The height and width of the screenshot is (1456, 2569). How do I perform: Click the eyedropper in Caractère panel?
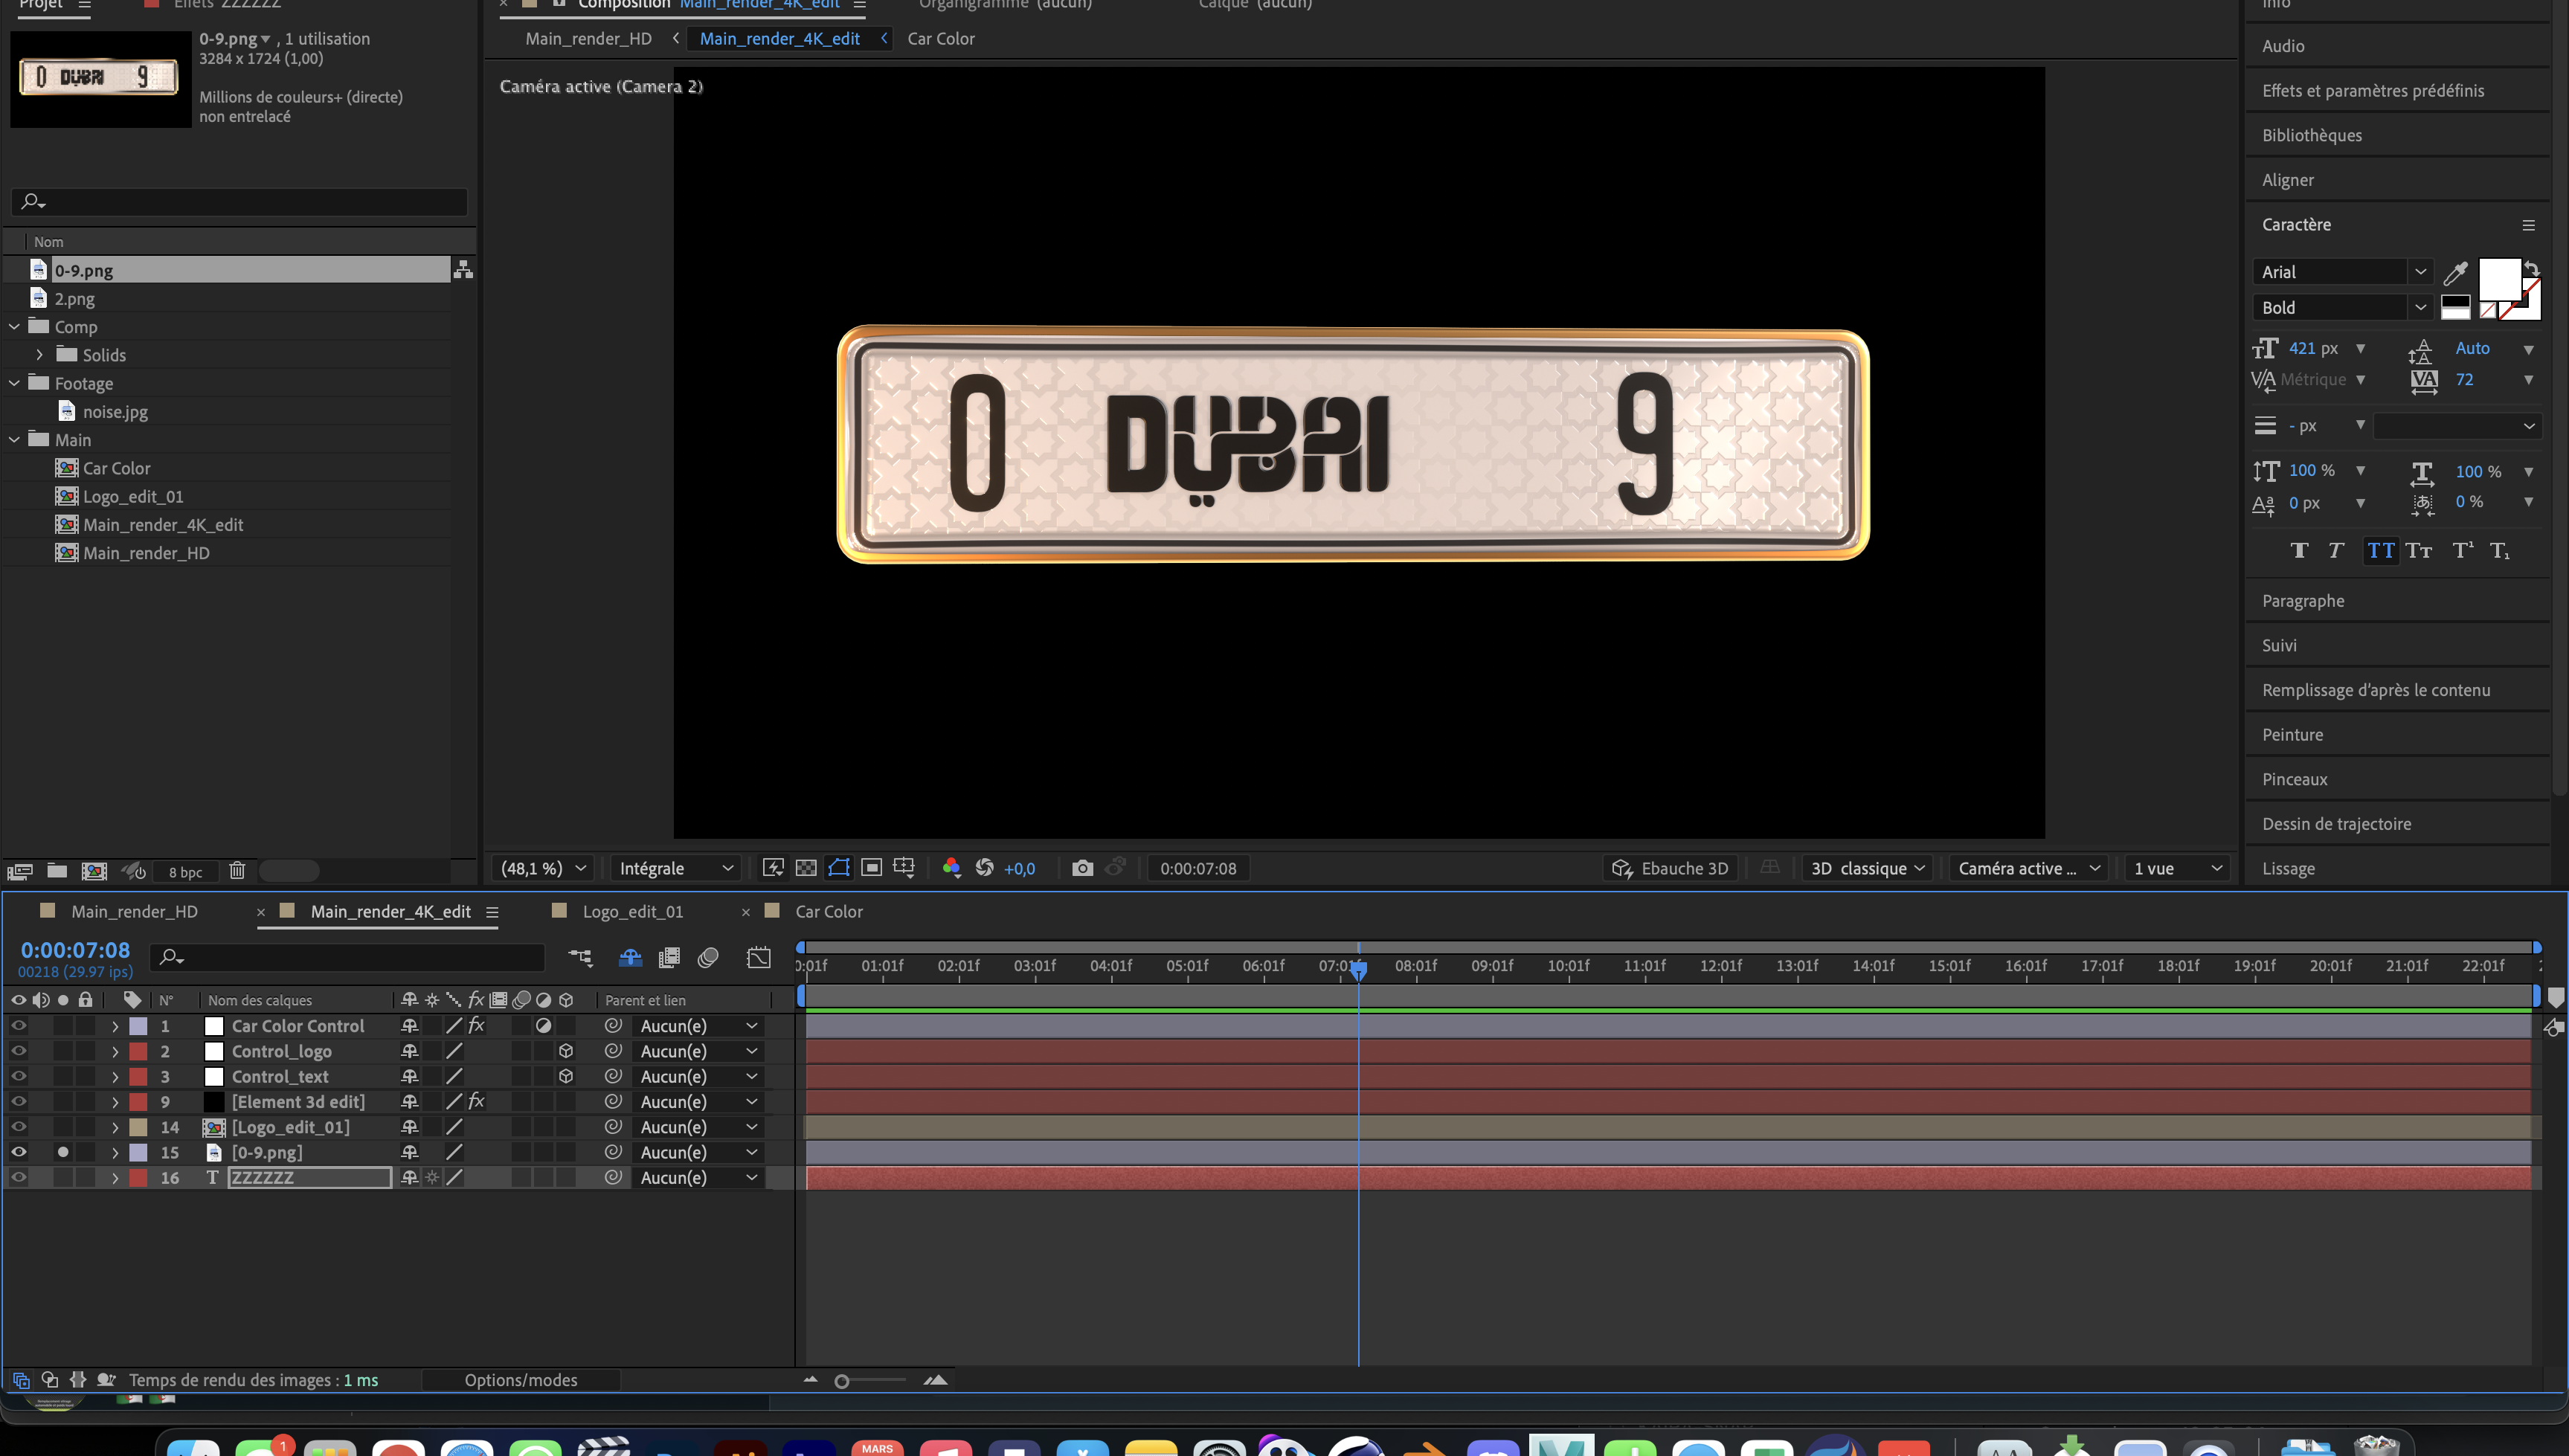click(2455, 273)
